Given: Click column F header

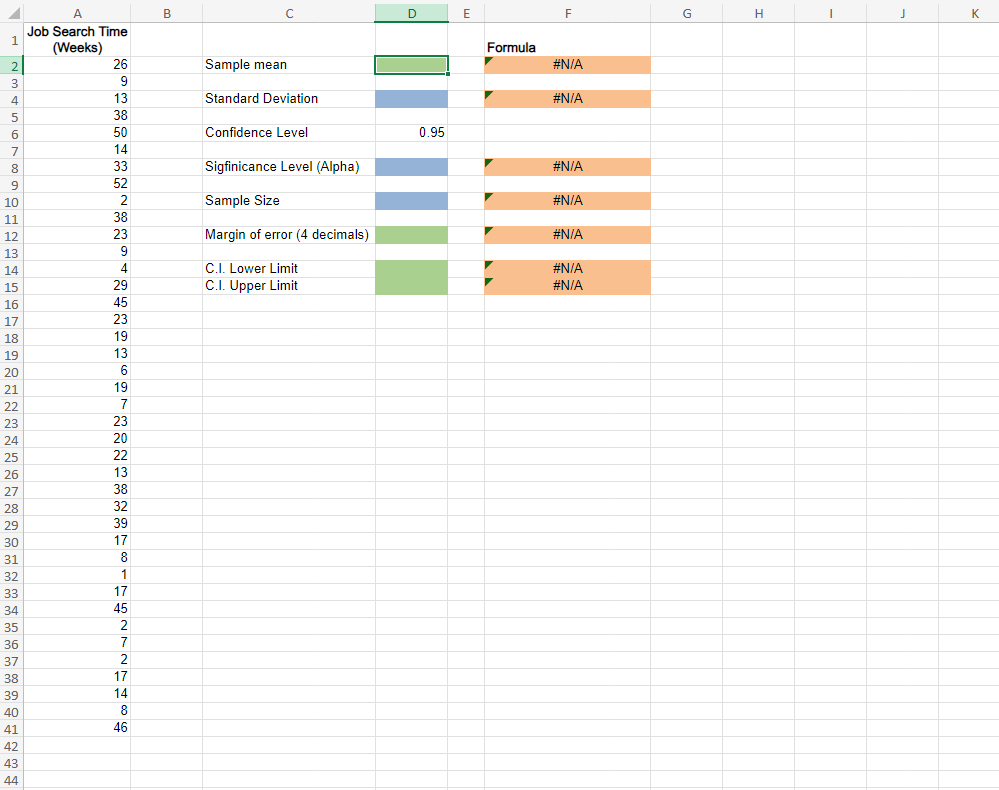Looking at the screenshot, I should (x=568, y=13).
